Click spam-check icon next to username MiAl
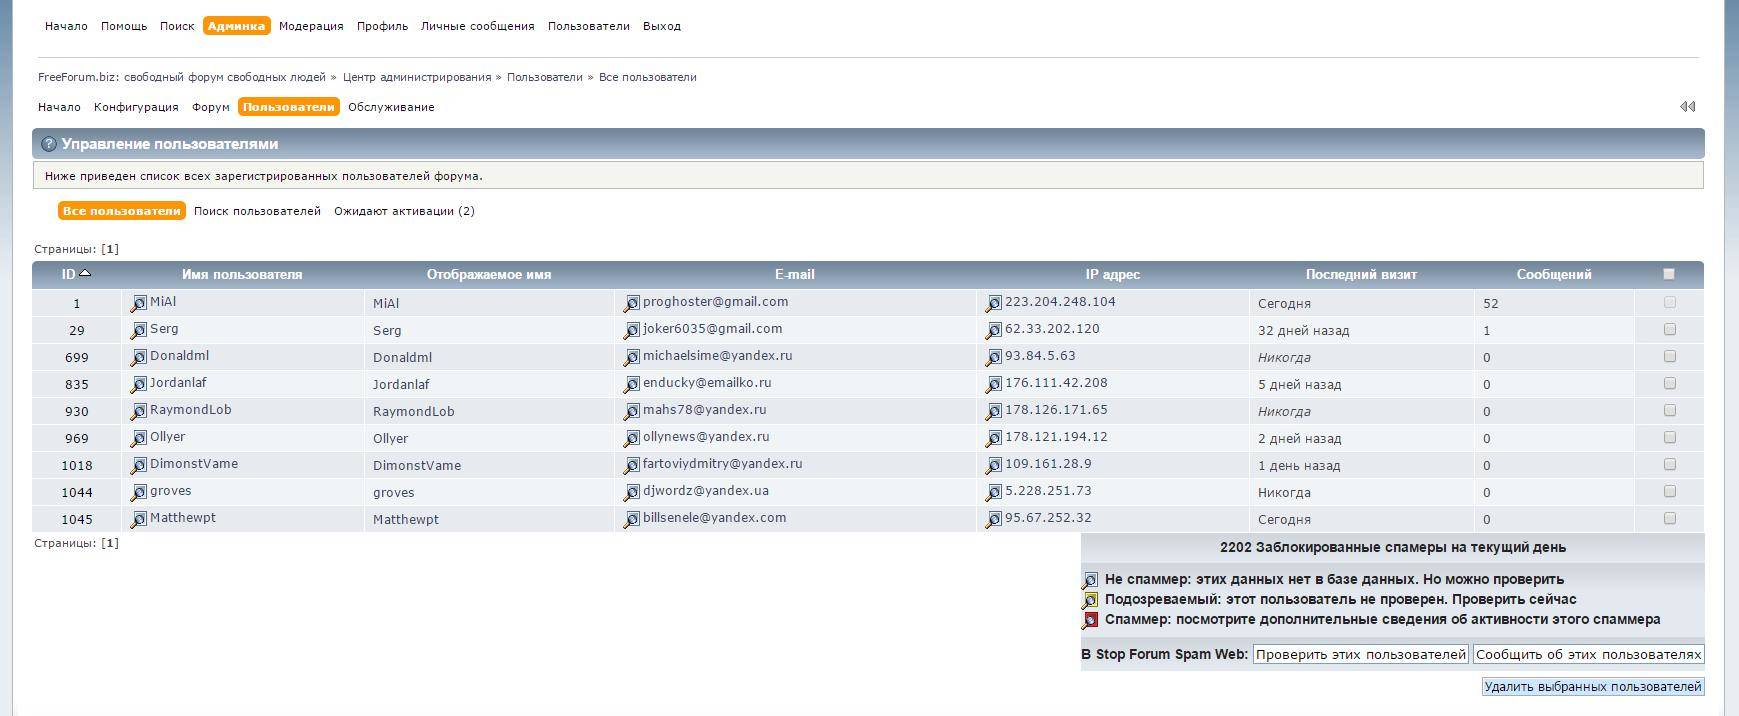Screen dimensions: 1739x716 (139, 303)
